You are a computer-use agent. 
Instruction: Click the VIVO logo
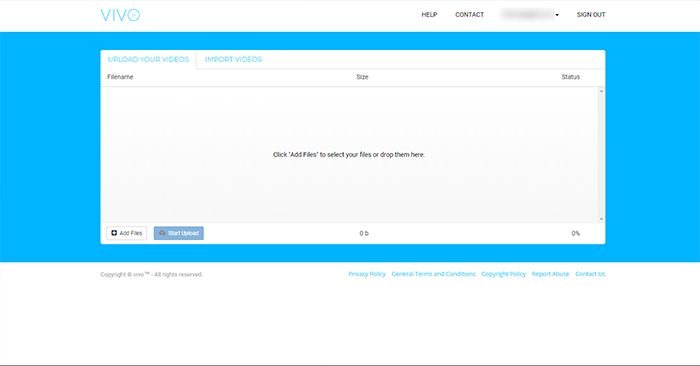click(120, 15)
